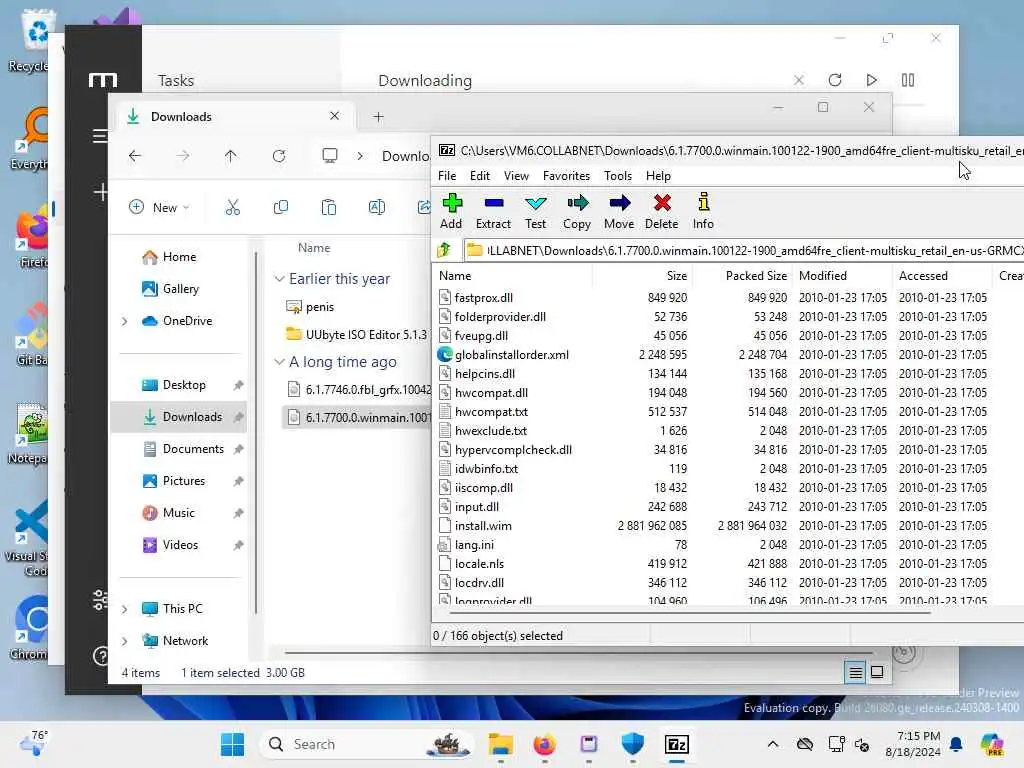Select UUbyte ISO Editor 5.1.3 folder

tap(356, 334)
